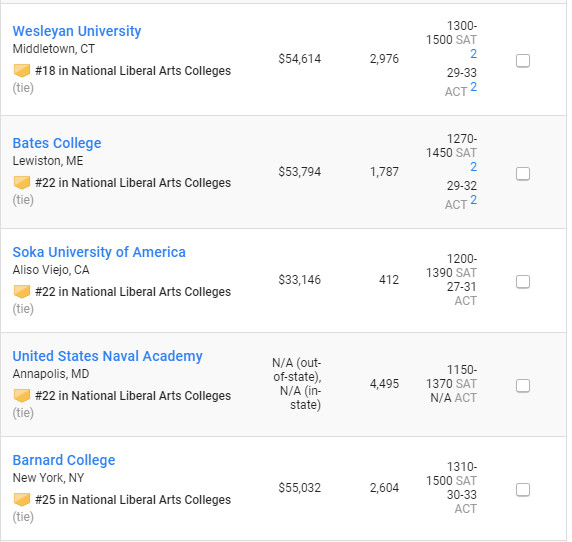Click the ranking badge icon for Barnard College
The image size is (572, 542).
(22, 499)
